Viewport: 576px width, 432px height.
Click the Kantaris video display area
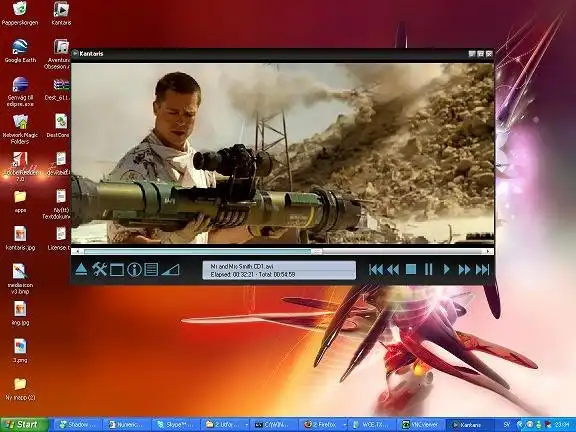click(282, 154)
